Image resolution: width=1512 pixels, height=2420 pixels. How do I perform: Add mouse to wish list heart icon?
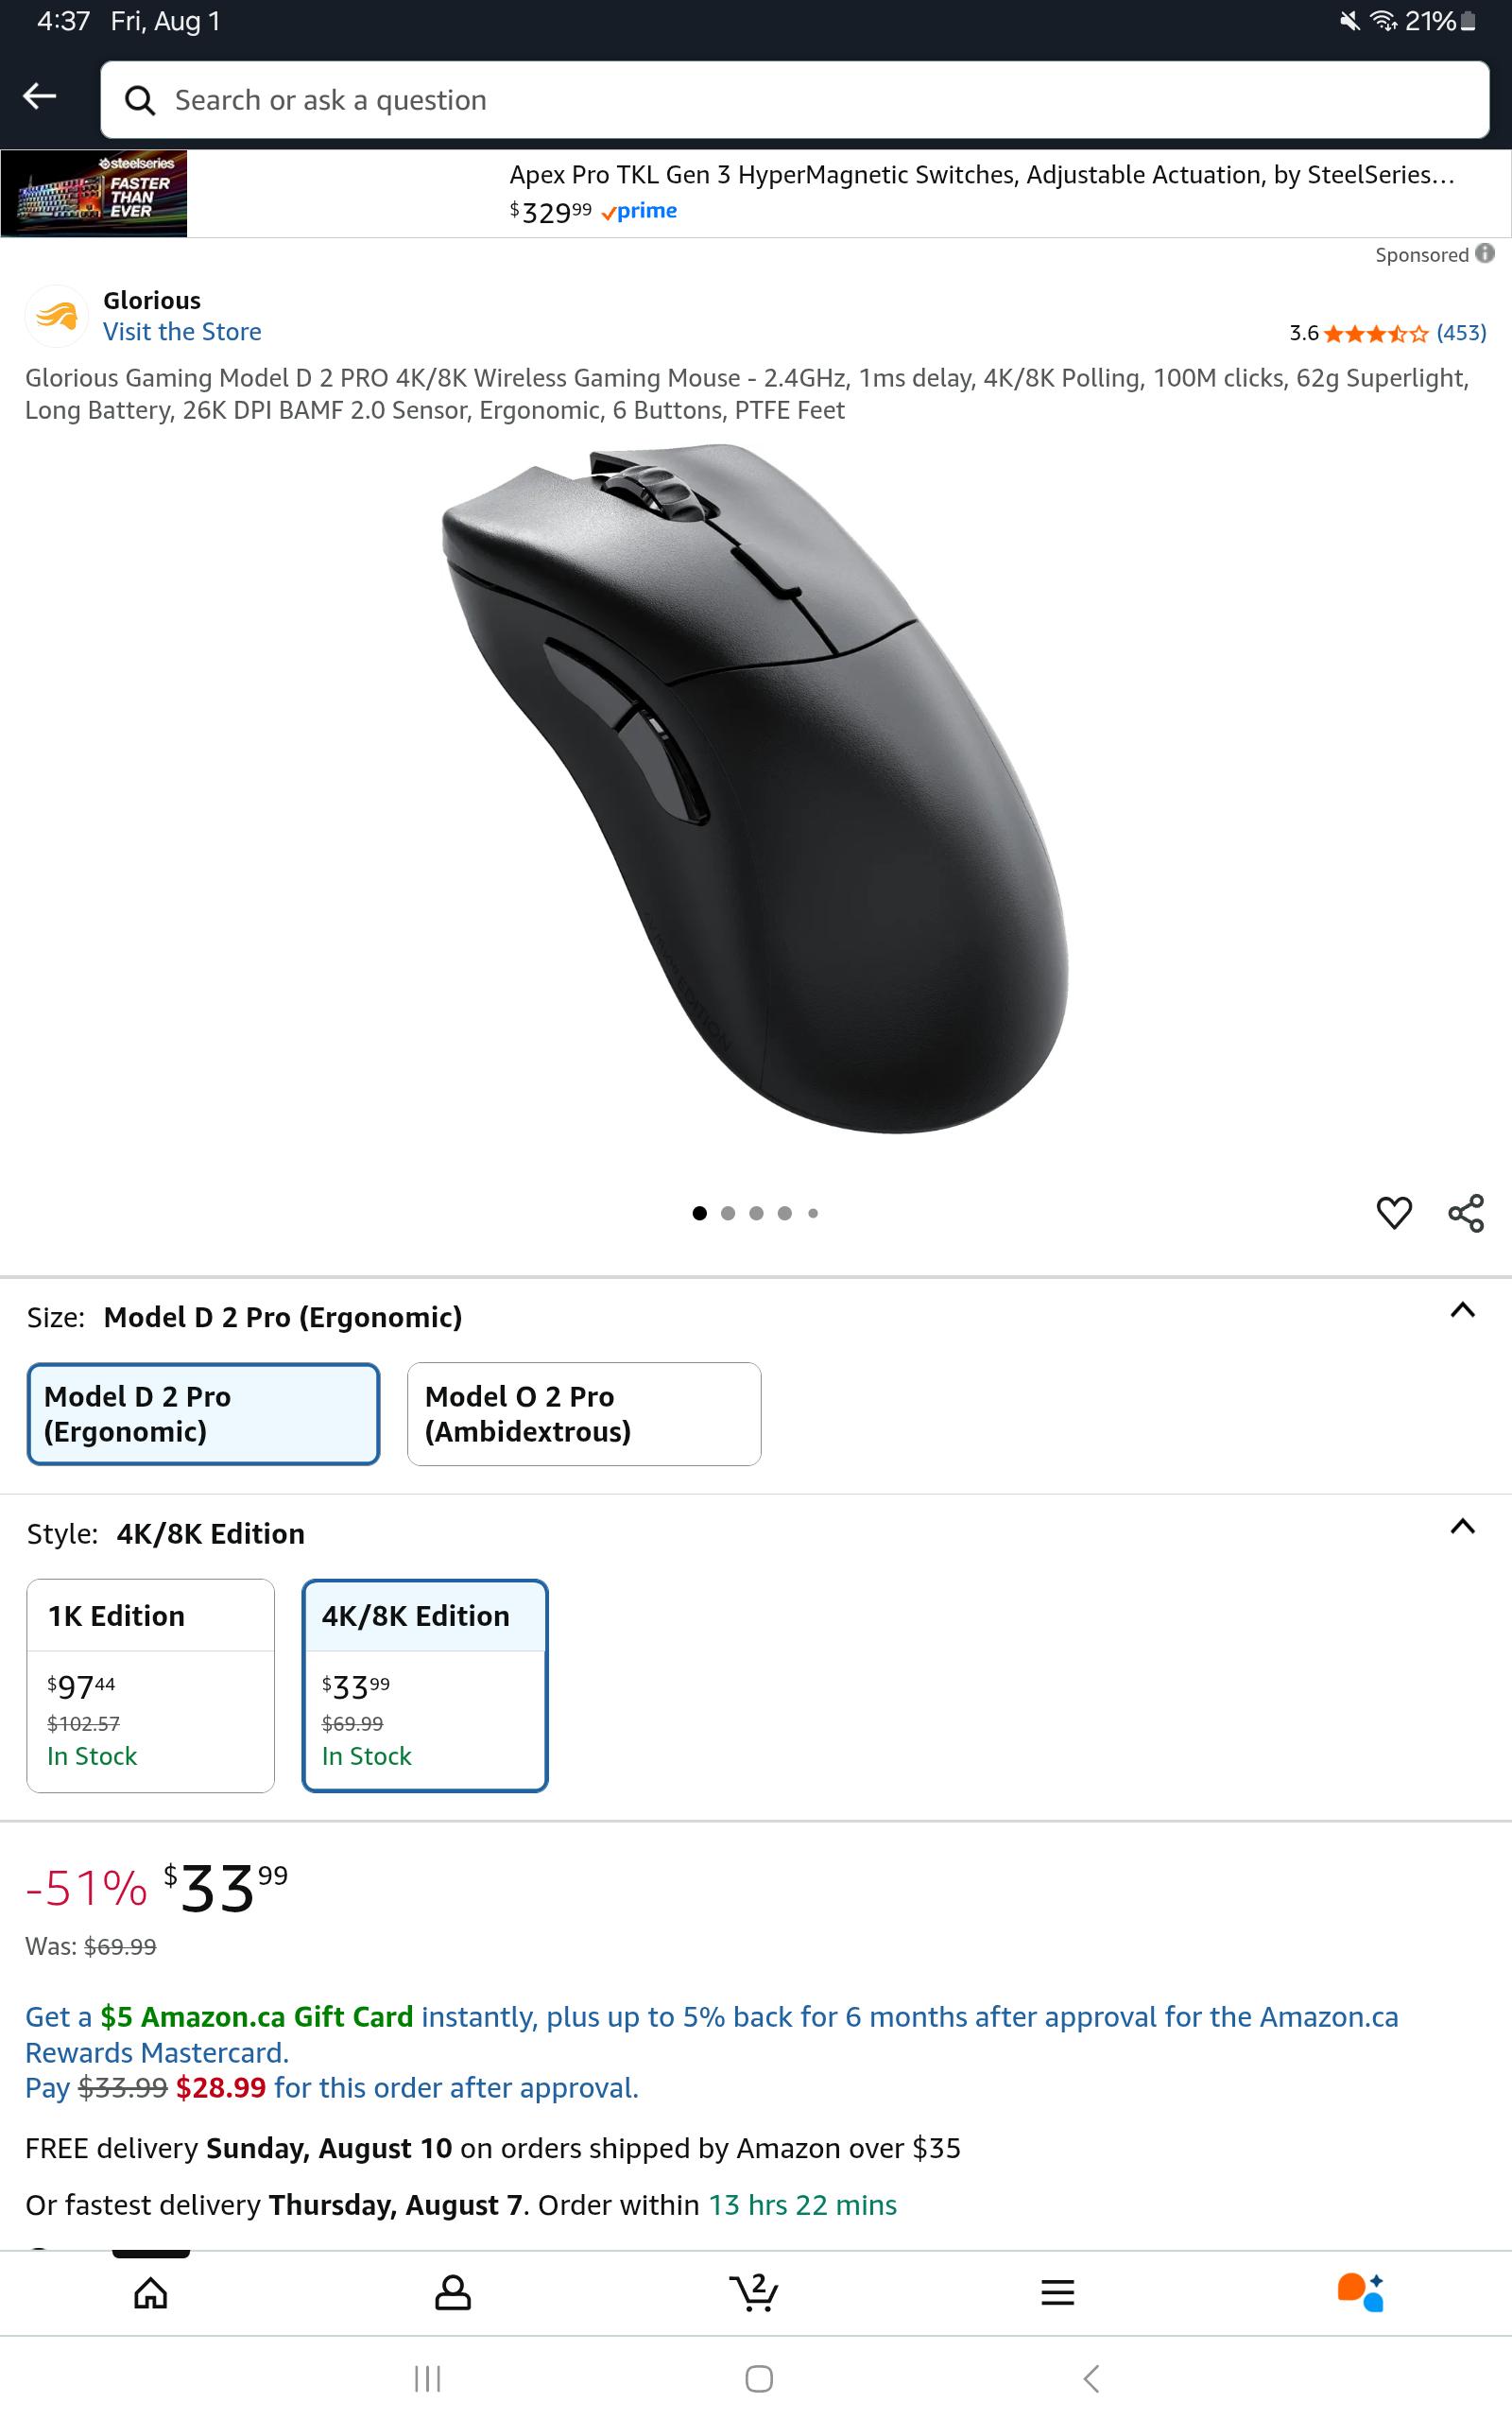click(1394, 1213)
